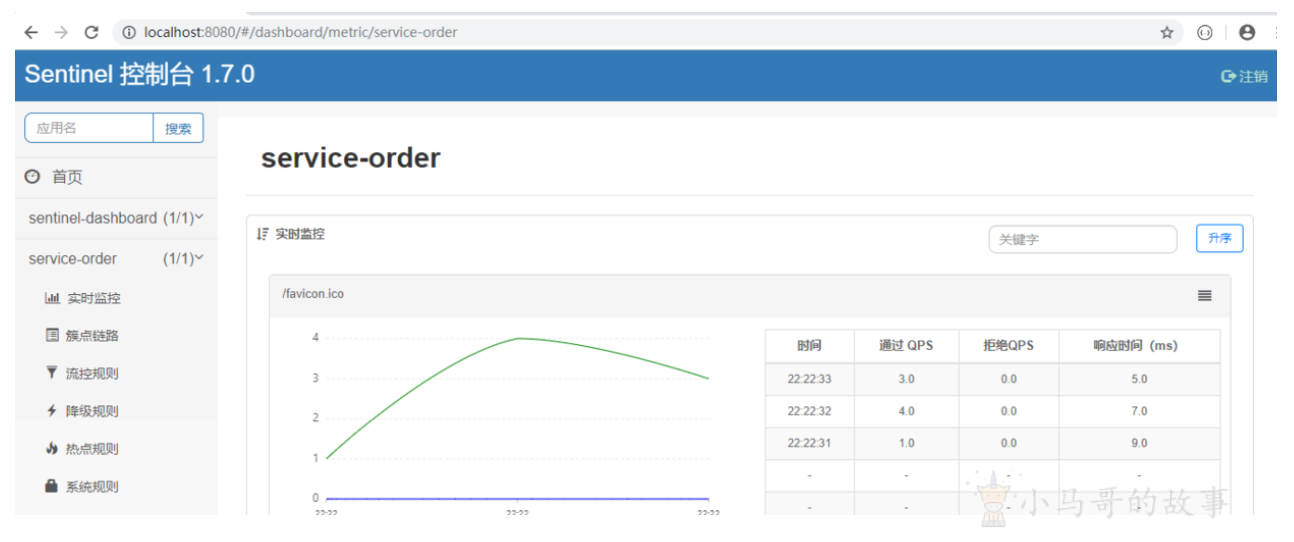1294x542 pixels.
Task: Go back with the browser back arrow
Action: pyautogui.click(x=31, y=32)
